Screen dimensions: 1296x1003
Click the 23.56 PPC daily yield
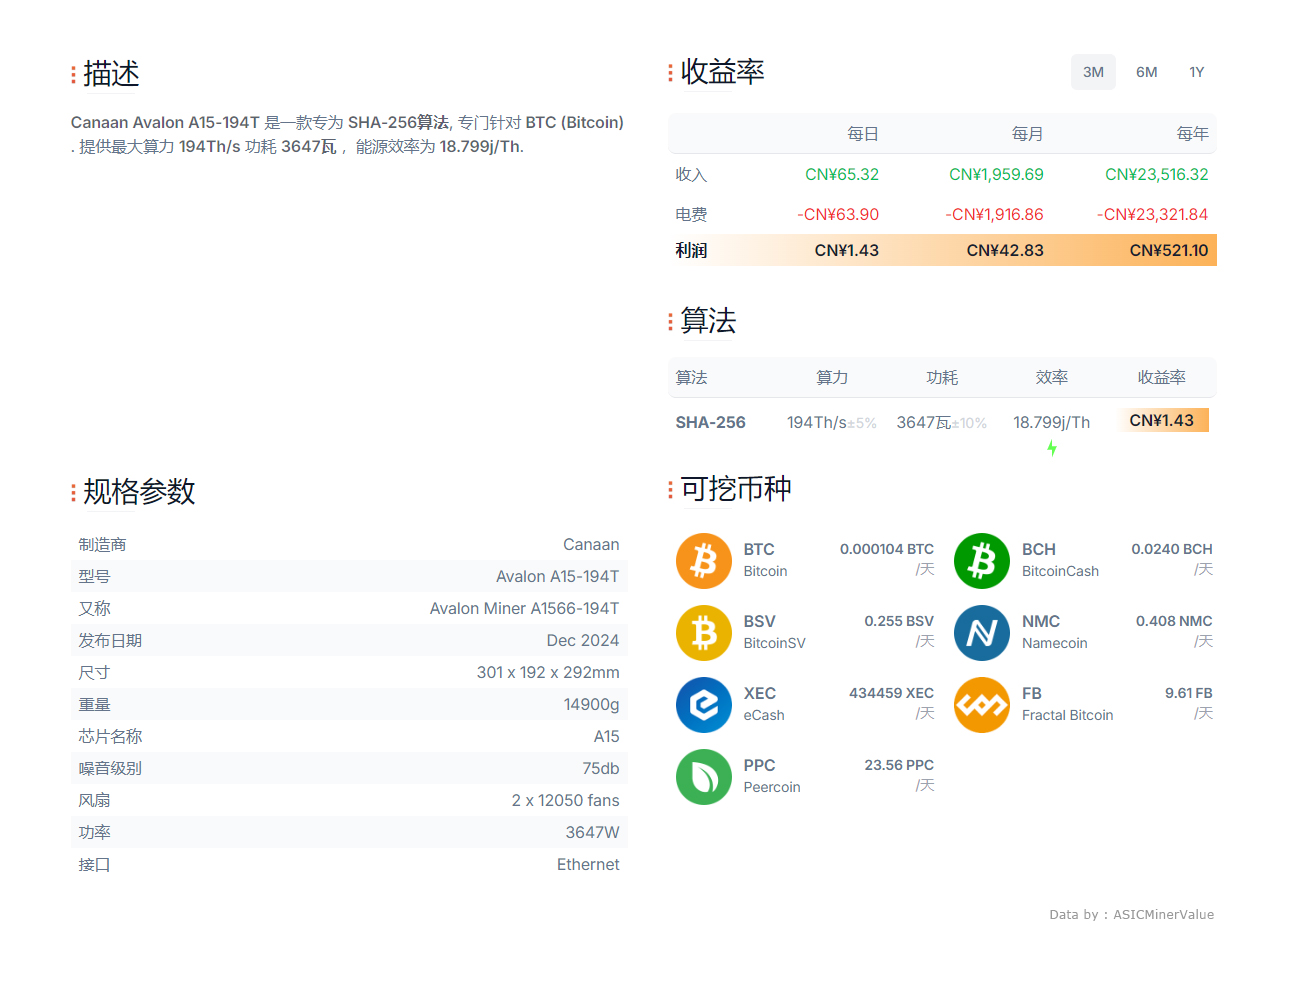click(899, 765)
